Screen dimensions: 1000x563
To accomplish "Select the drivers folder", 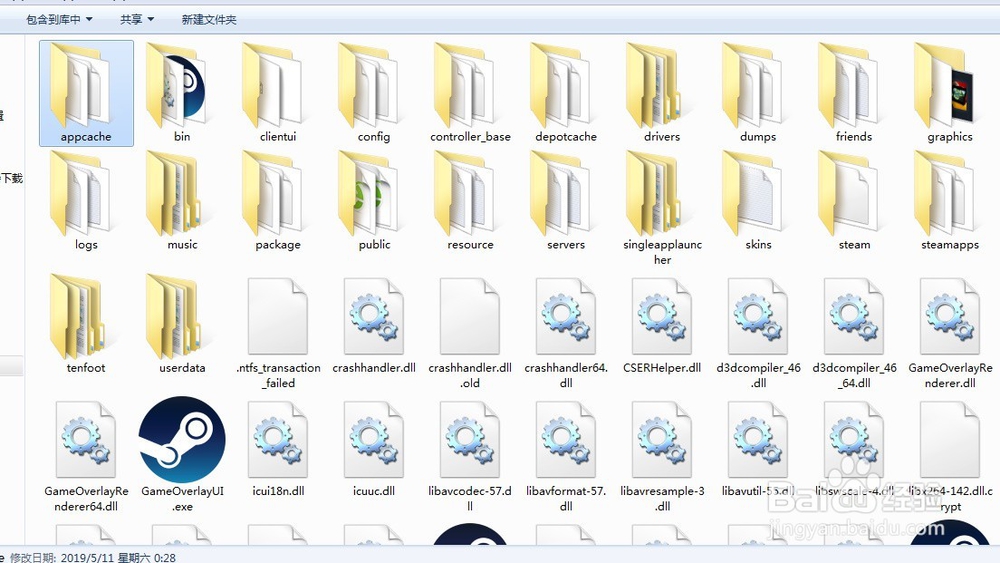I will [x=662, y=93].
